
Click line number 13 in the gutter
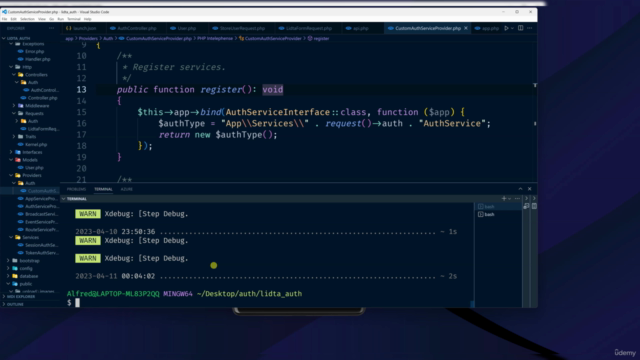pos(81,89)
